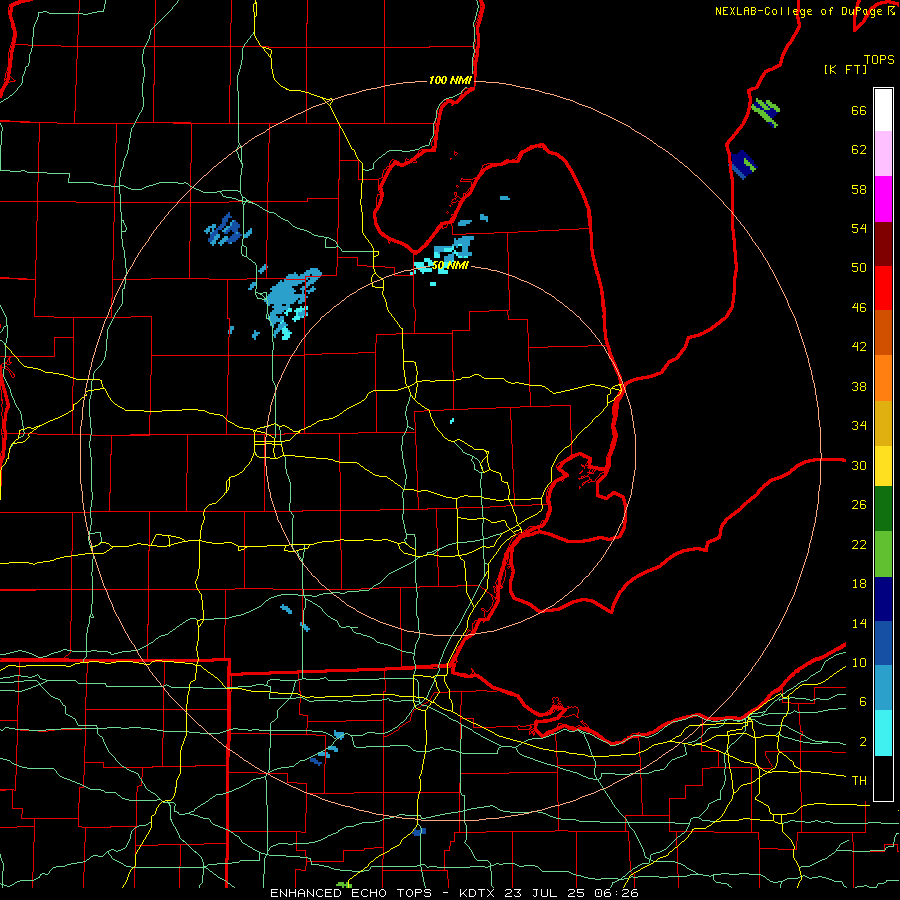Click the [K FT] units label

(x=845, y=69)
